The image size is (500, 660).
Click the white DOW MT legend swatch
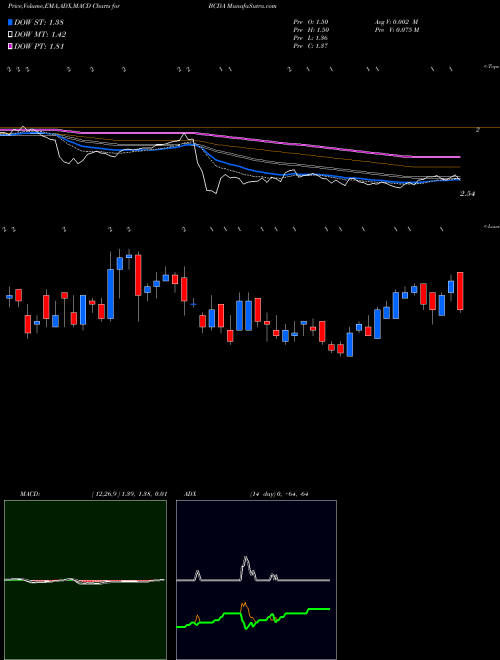pyautogui.click(x=11, y=35)
